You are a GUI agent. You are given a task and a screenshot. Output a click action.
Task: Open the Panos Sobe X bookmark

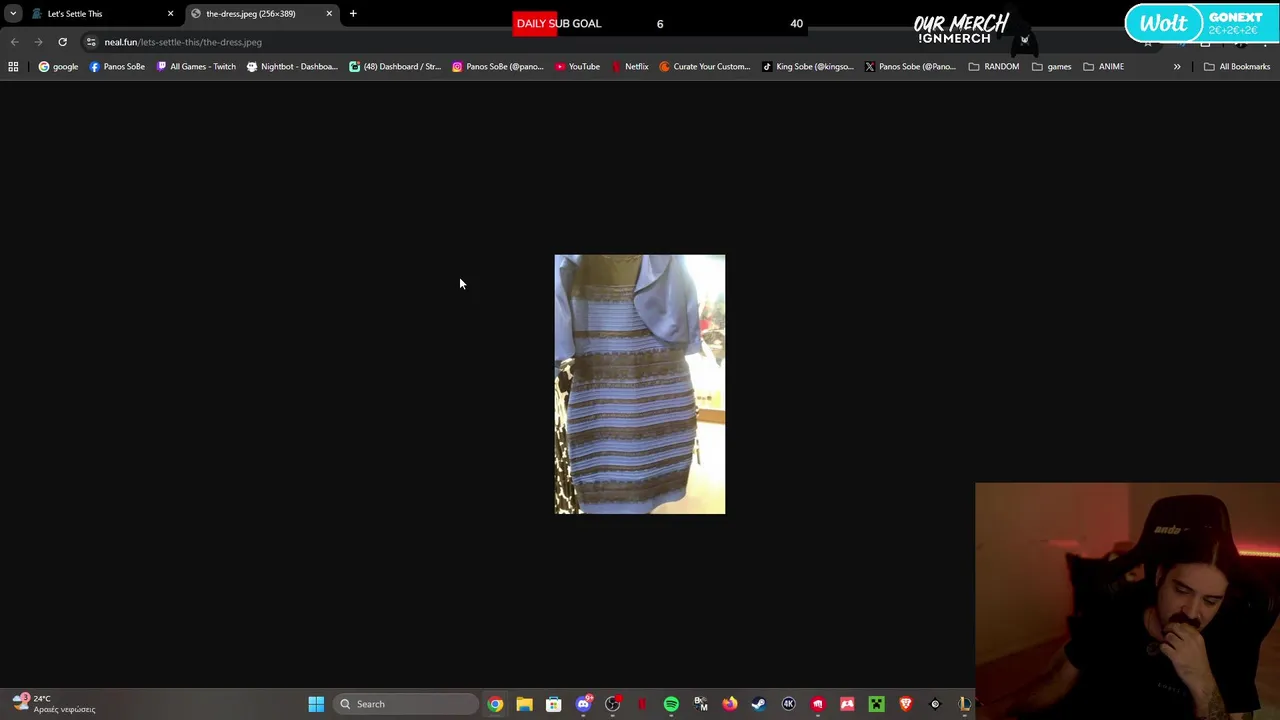(910, 66)
